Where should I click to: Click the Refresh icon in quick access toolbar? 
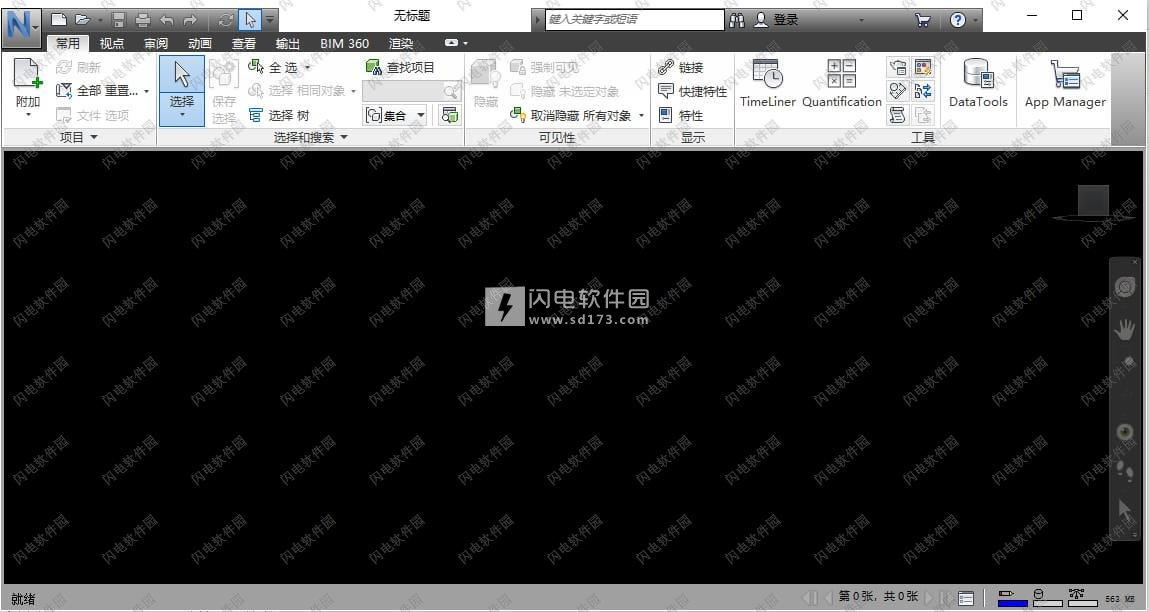(226, 20)
